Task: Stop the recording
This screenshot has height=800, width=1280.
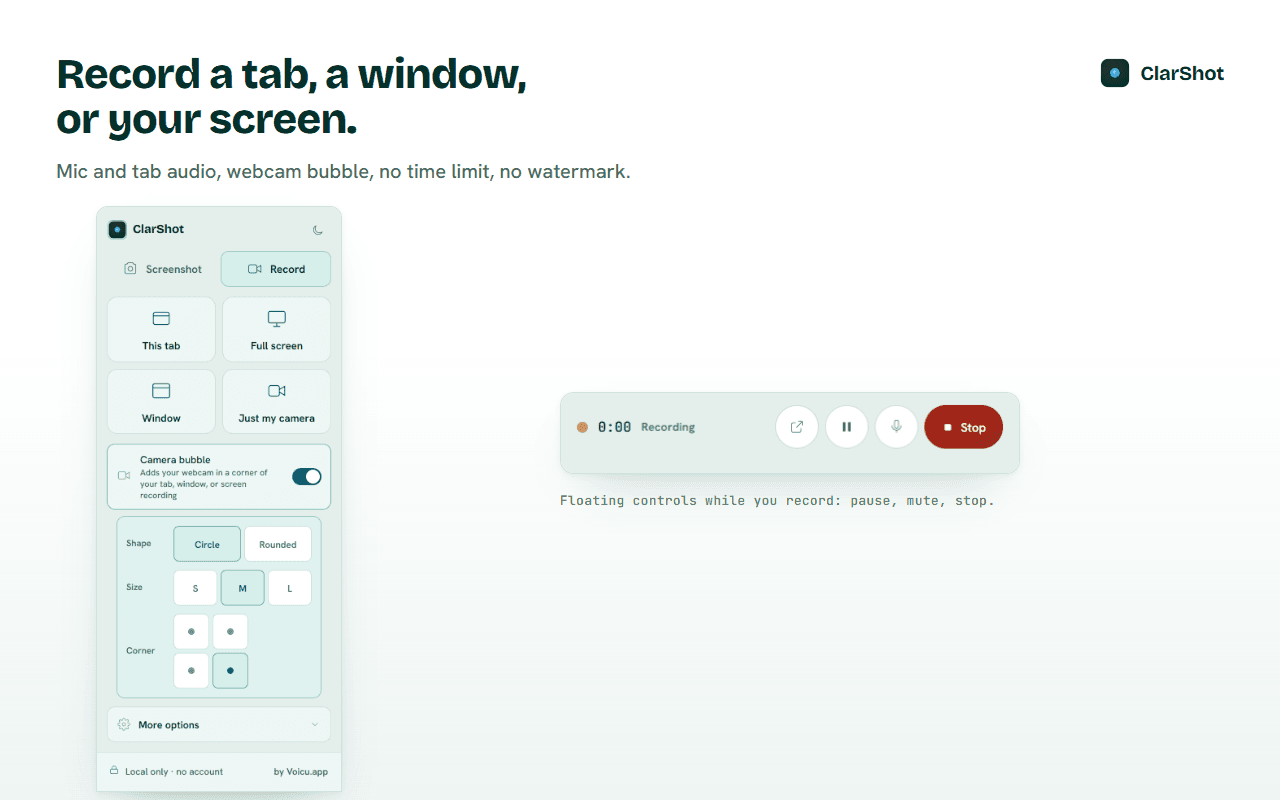Action: tap(964, 427)
